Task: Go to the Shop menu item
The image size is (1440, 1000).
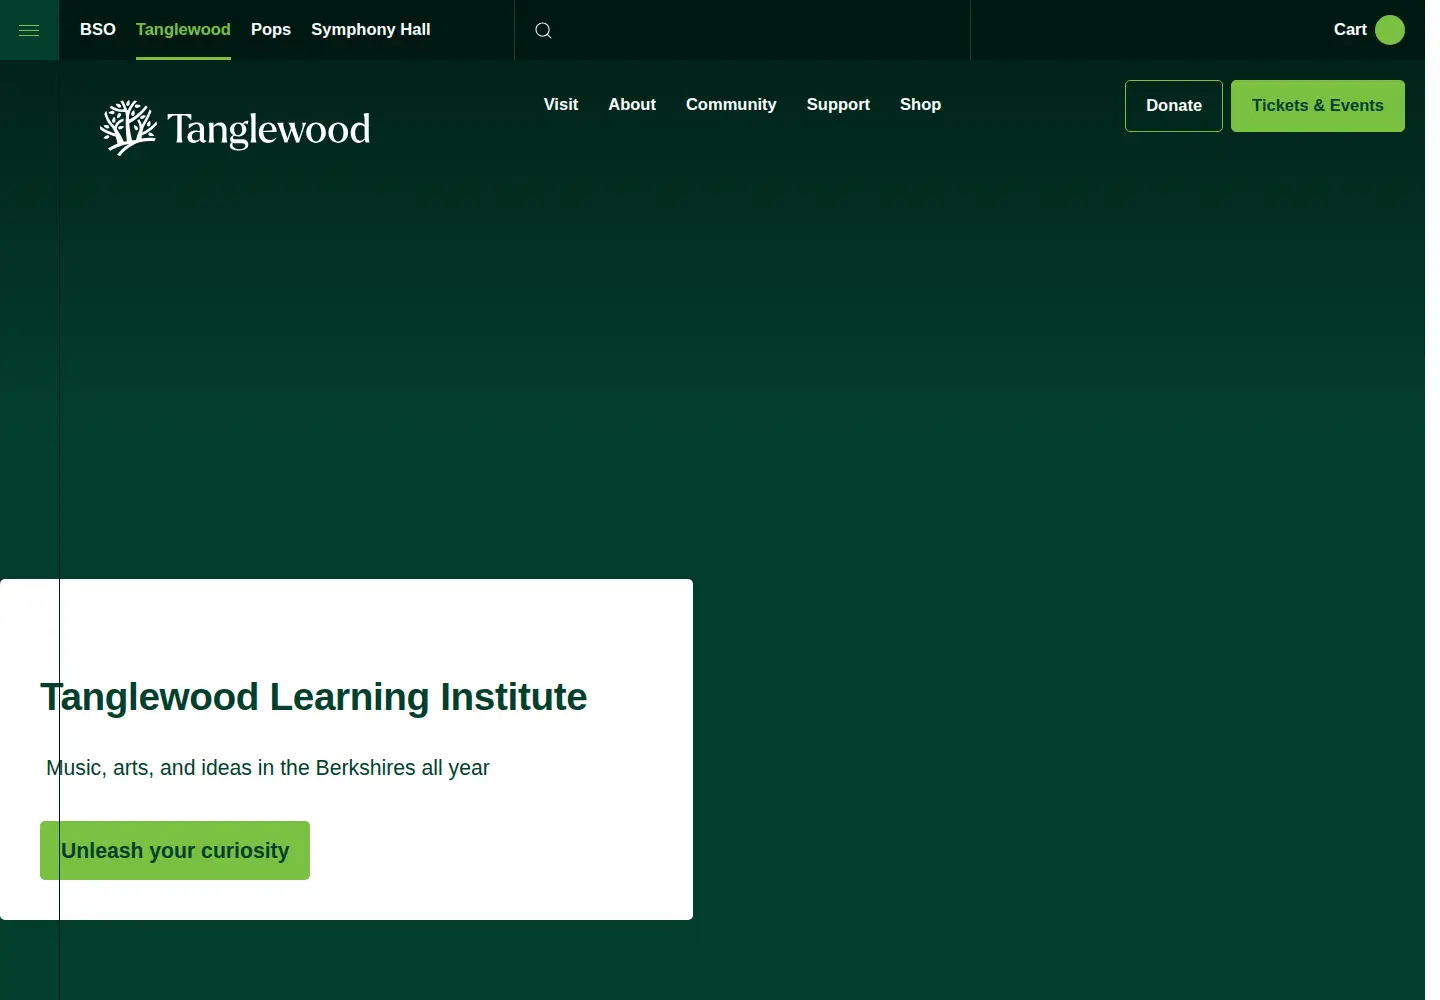Action: tap(920, 105)
